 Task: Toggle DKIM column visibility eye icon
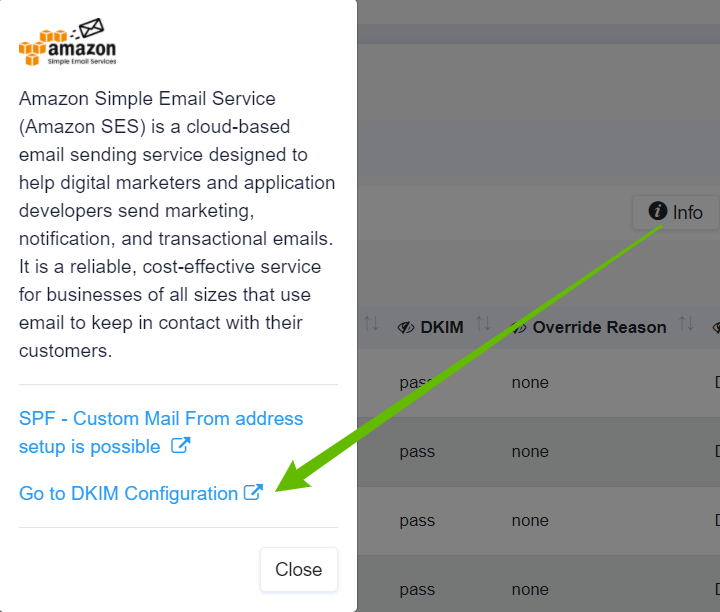(x=406, y=327)
